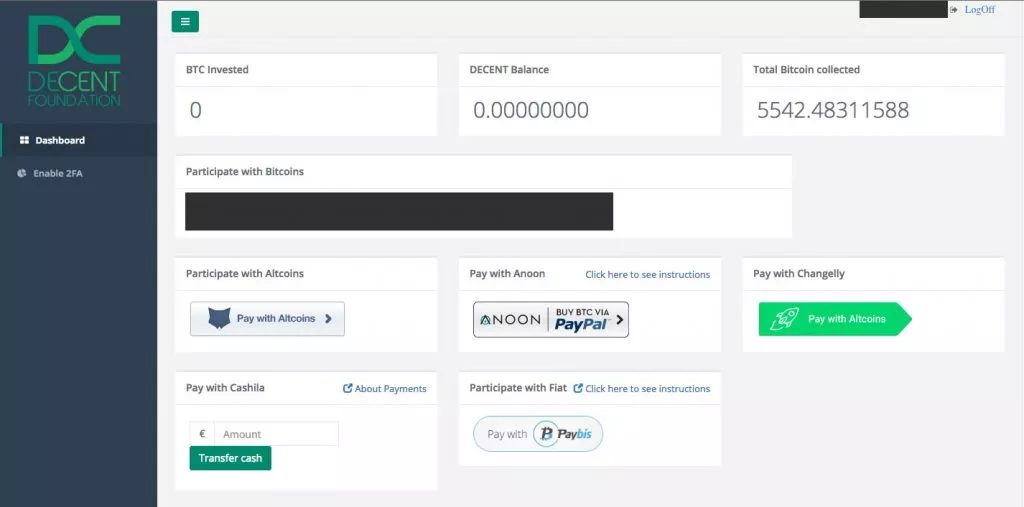Open Fiat's 'Click here to see instructions' link

coord(647,388)
